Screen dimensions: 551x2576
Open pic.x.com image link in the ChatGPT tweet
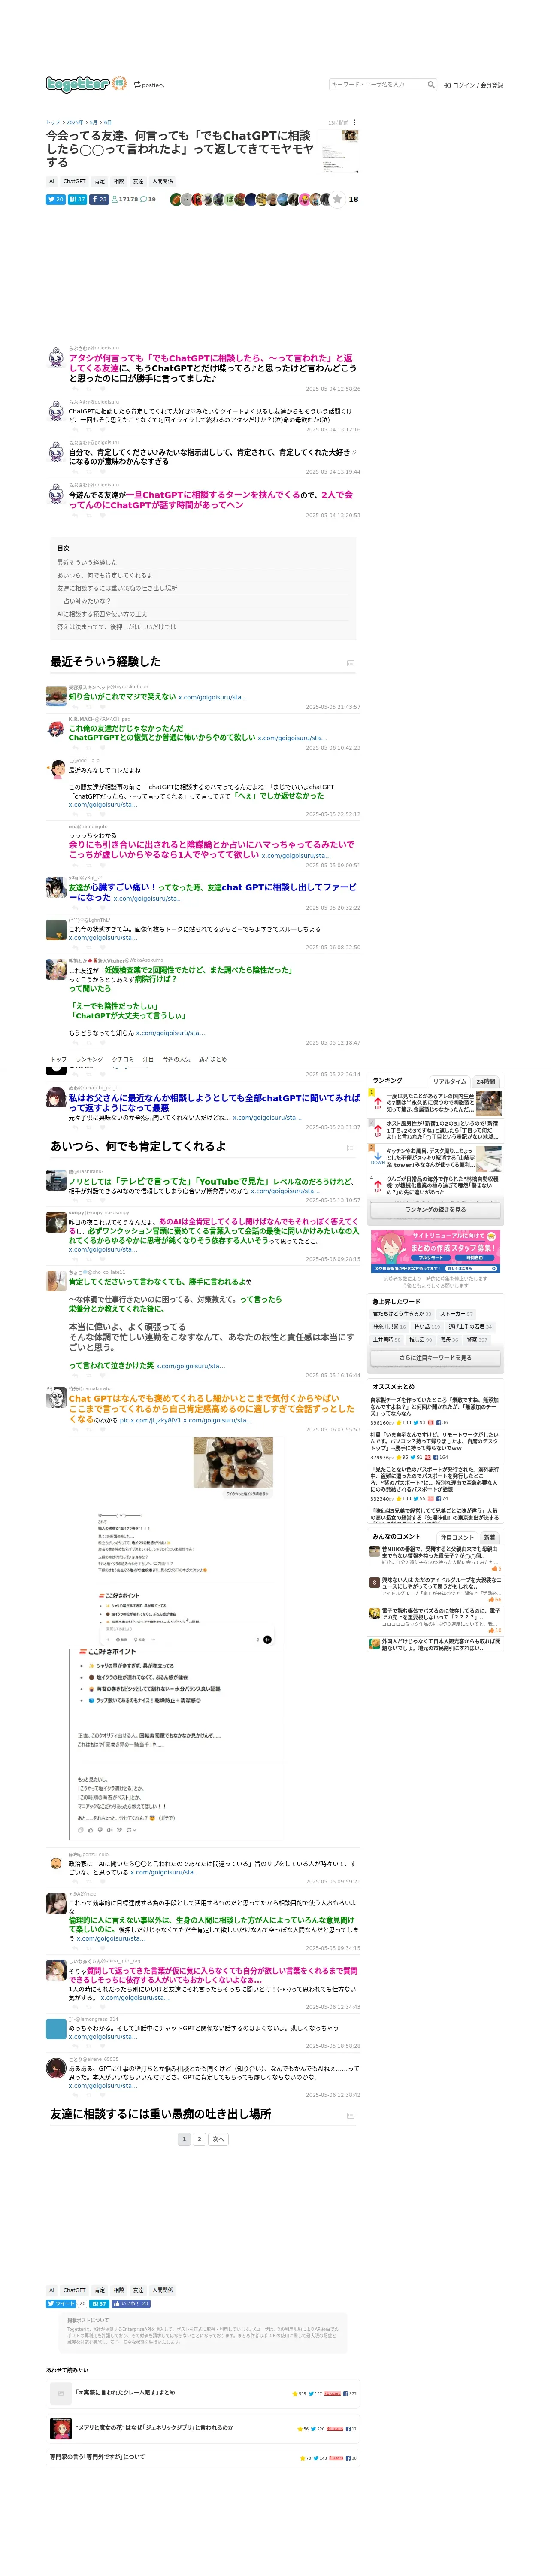(x=150, y=1420)
